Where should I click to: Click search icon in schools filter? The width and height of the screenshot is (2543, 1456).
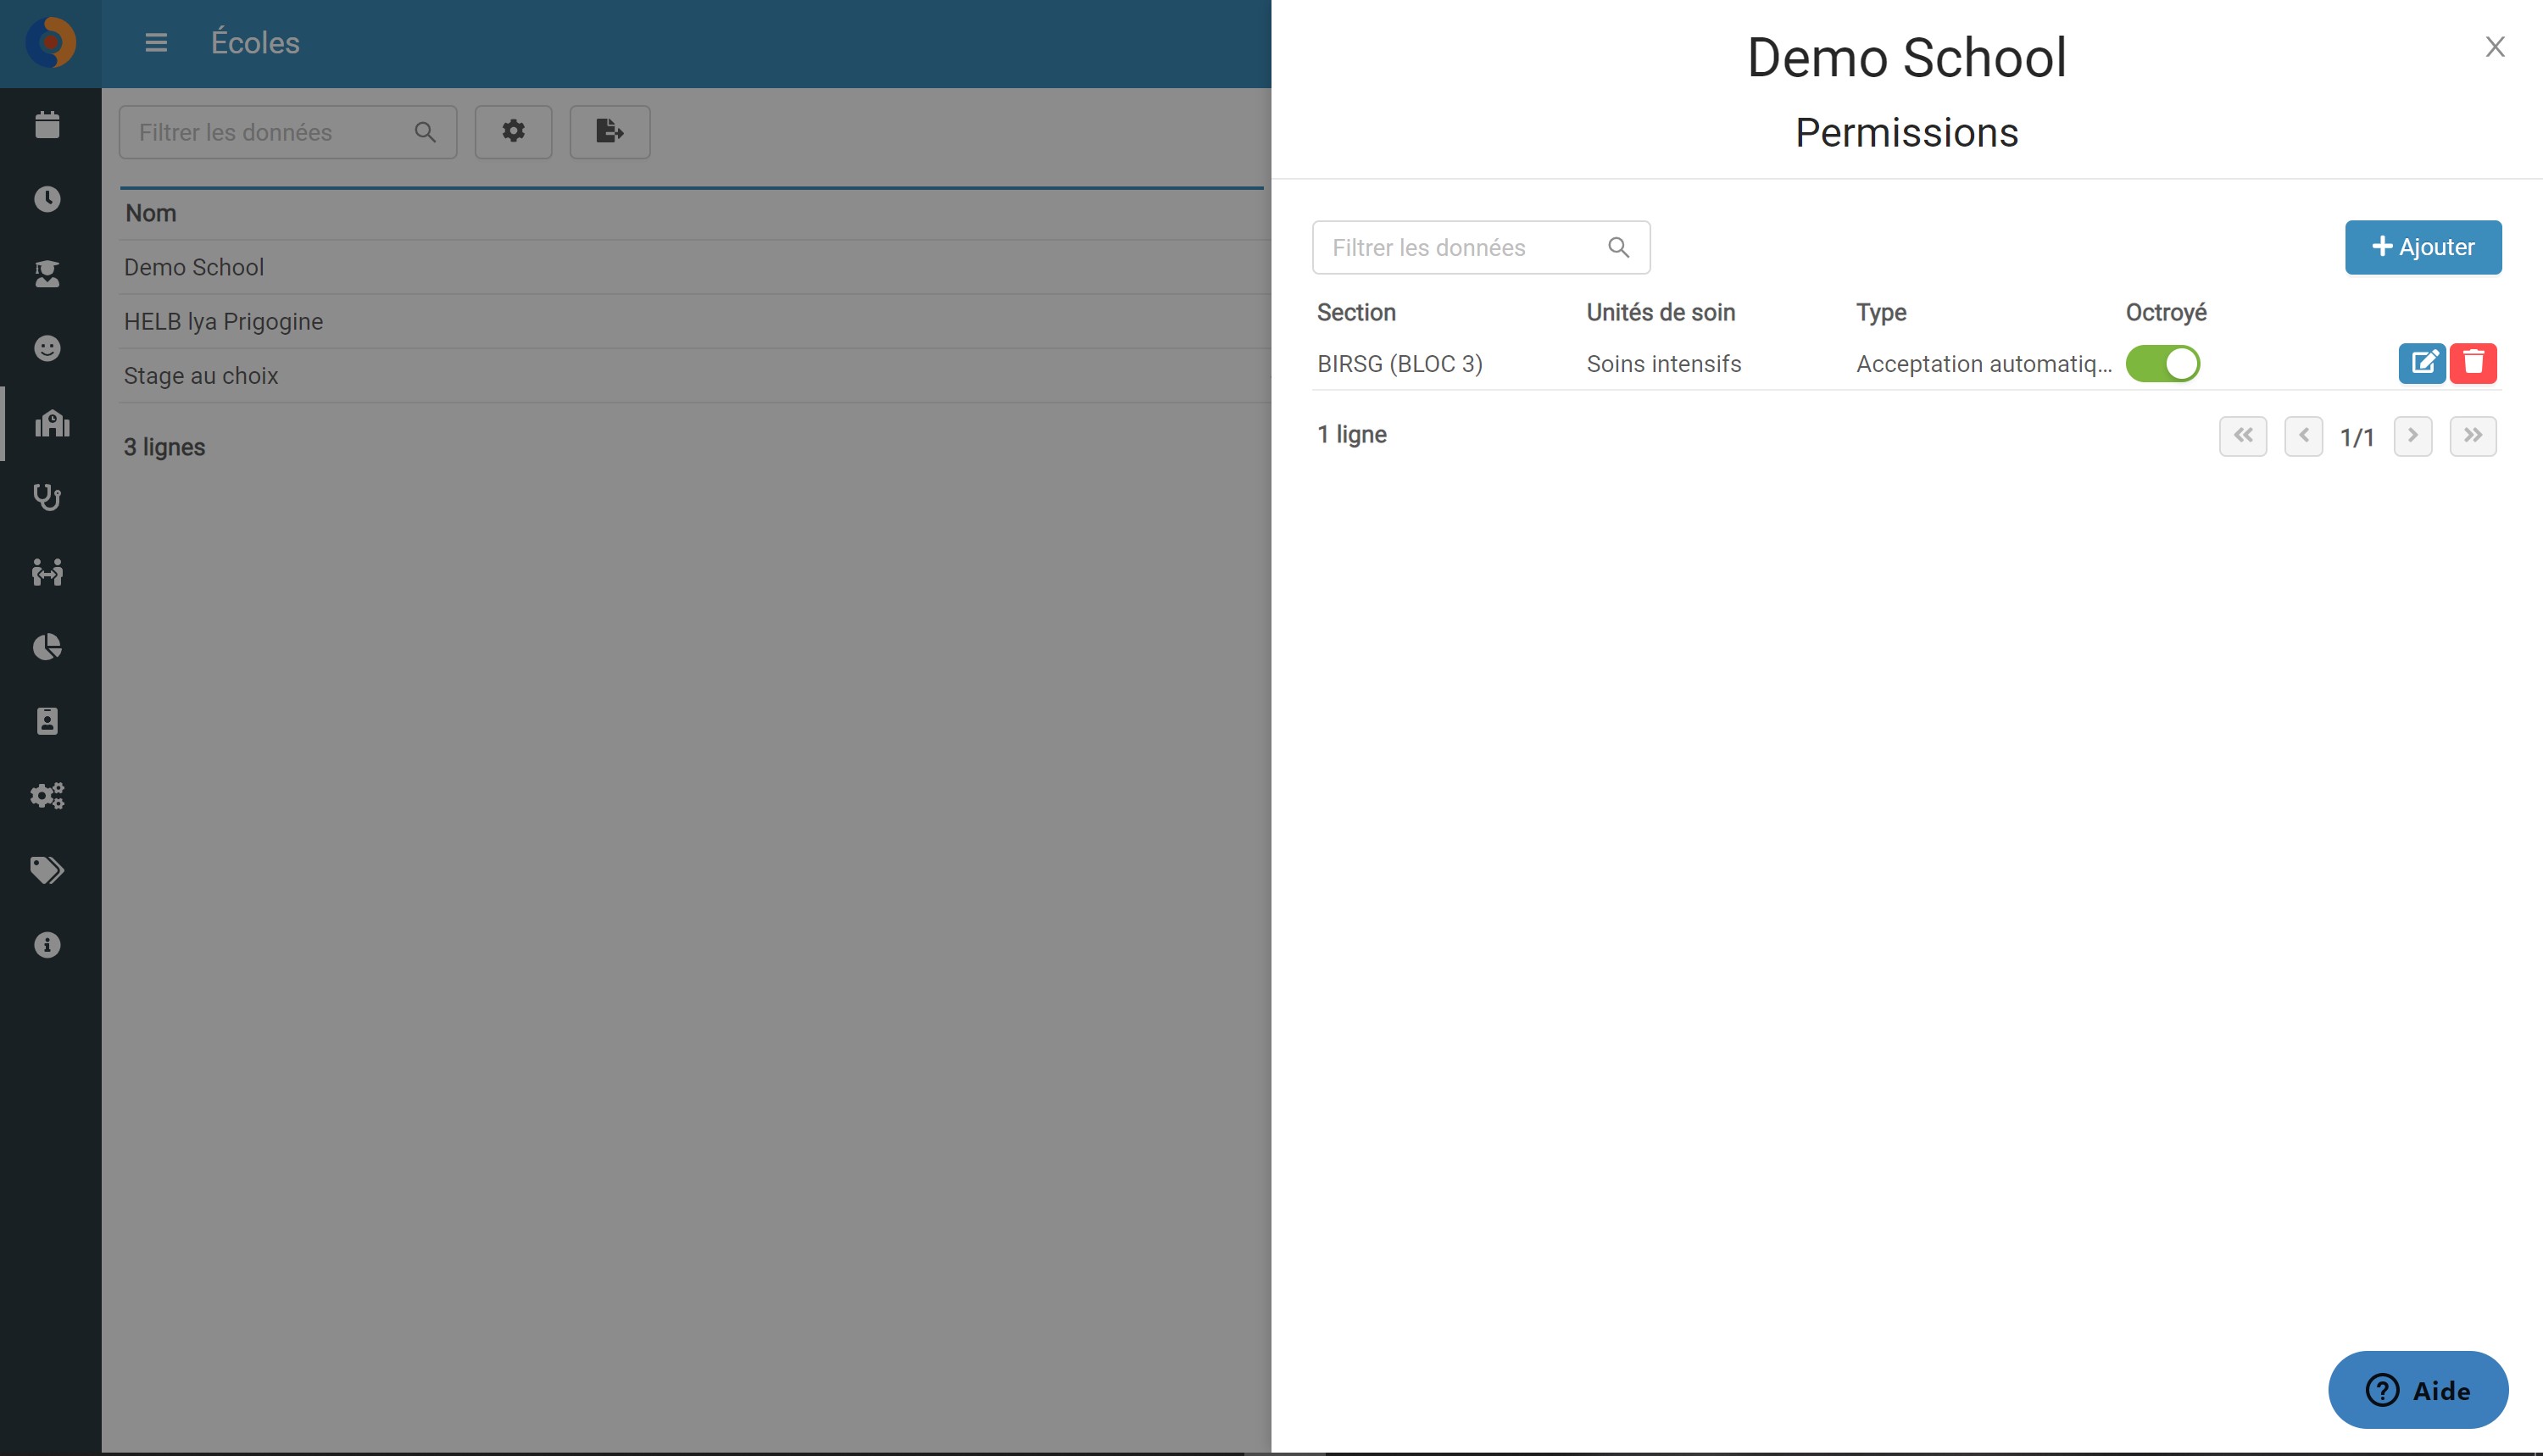(425, 132)
